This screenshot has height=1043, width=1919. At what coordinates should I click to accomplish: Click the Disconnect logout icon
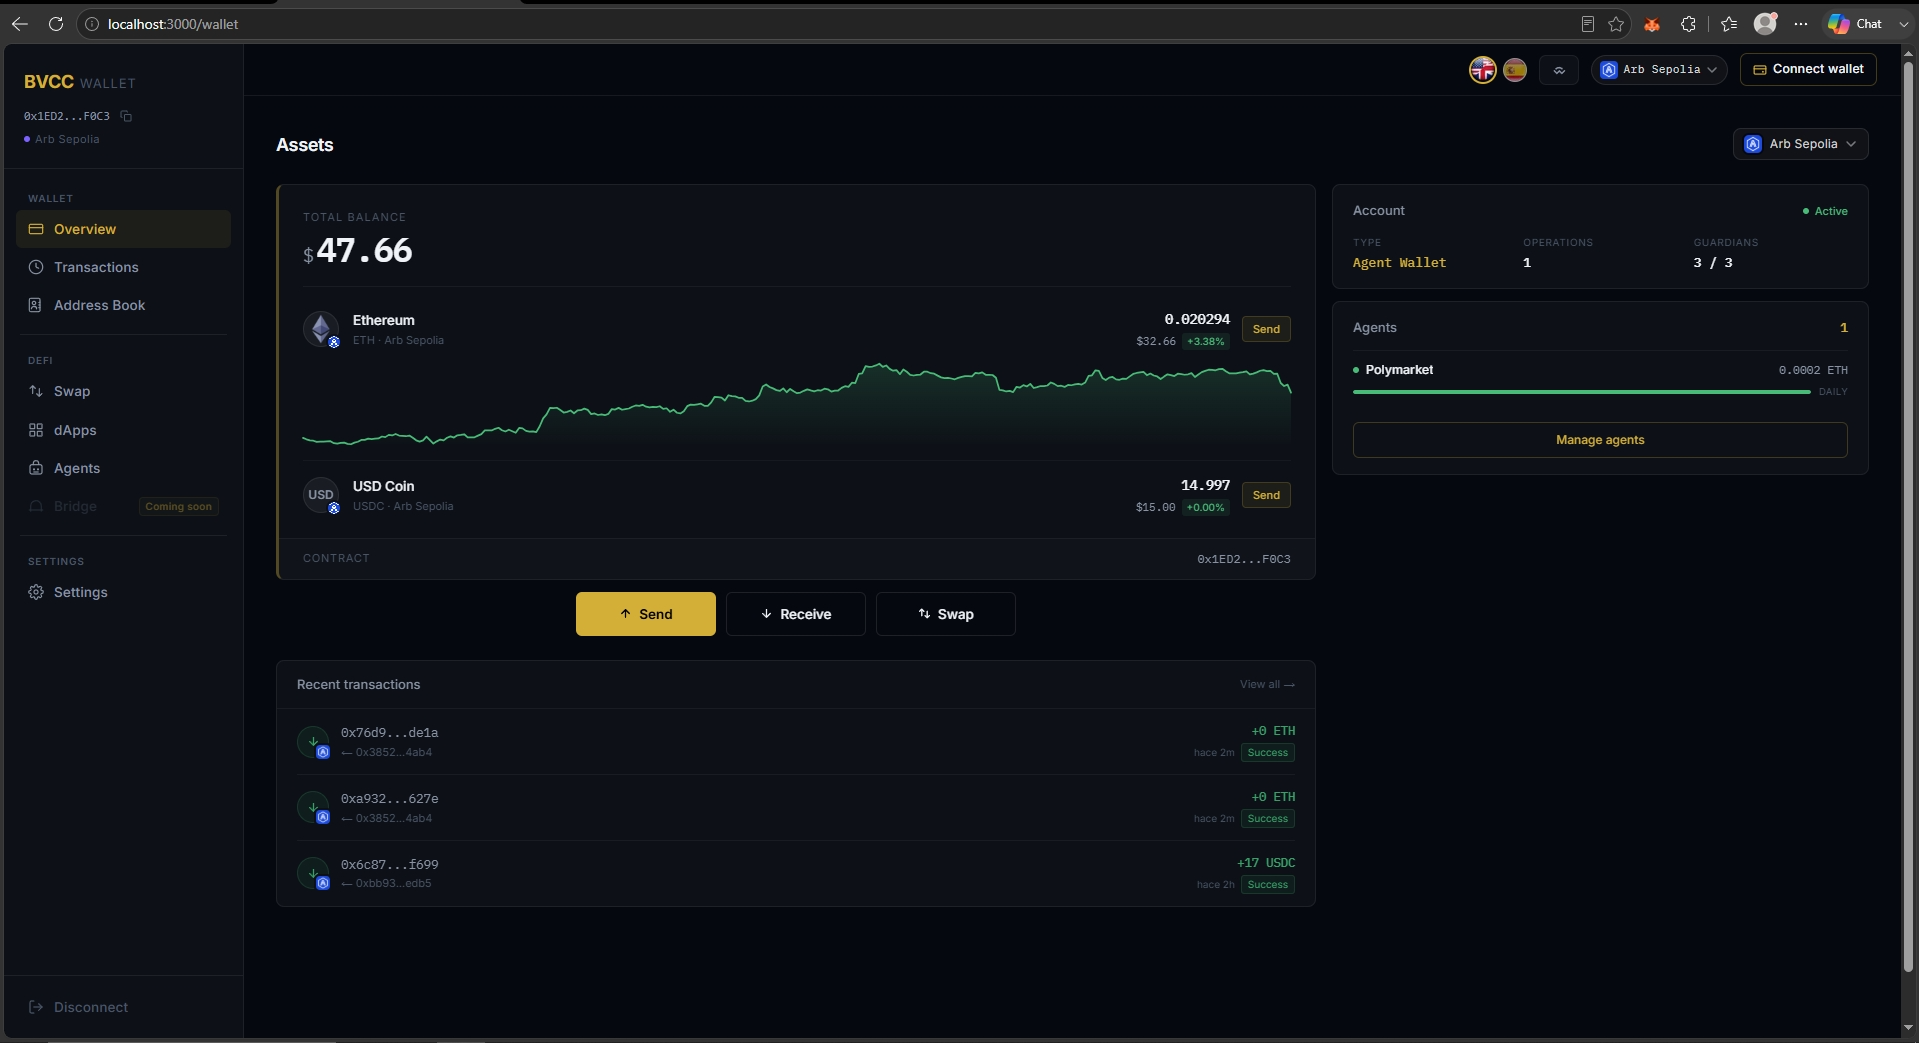[36, 1007]
